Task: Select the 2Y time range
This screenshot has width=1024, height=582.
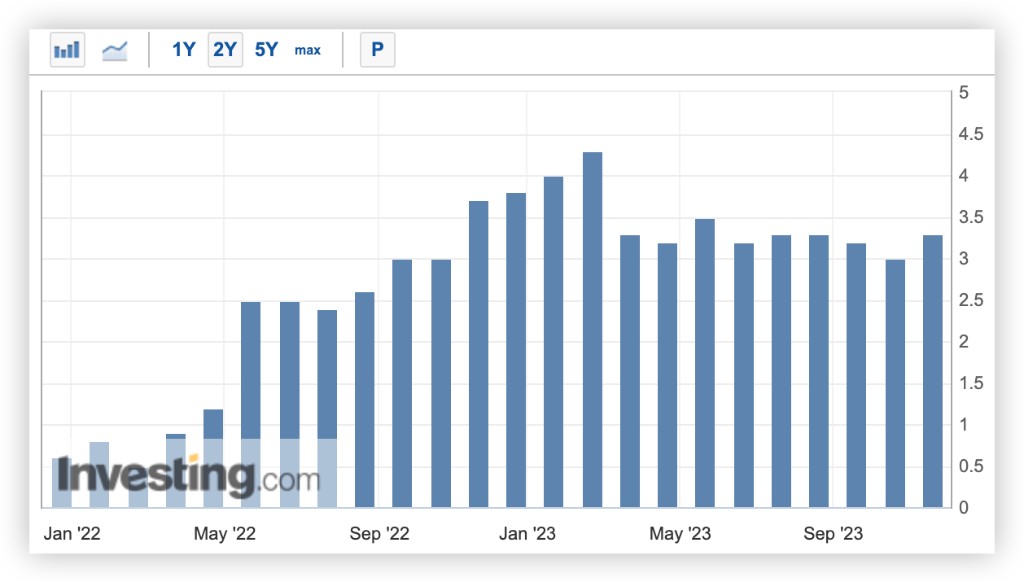Action: pyautogui.click(x=225, y=50)
